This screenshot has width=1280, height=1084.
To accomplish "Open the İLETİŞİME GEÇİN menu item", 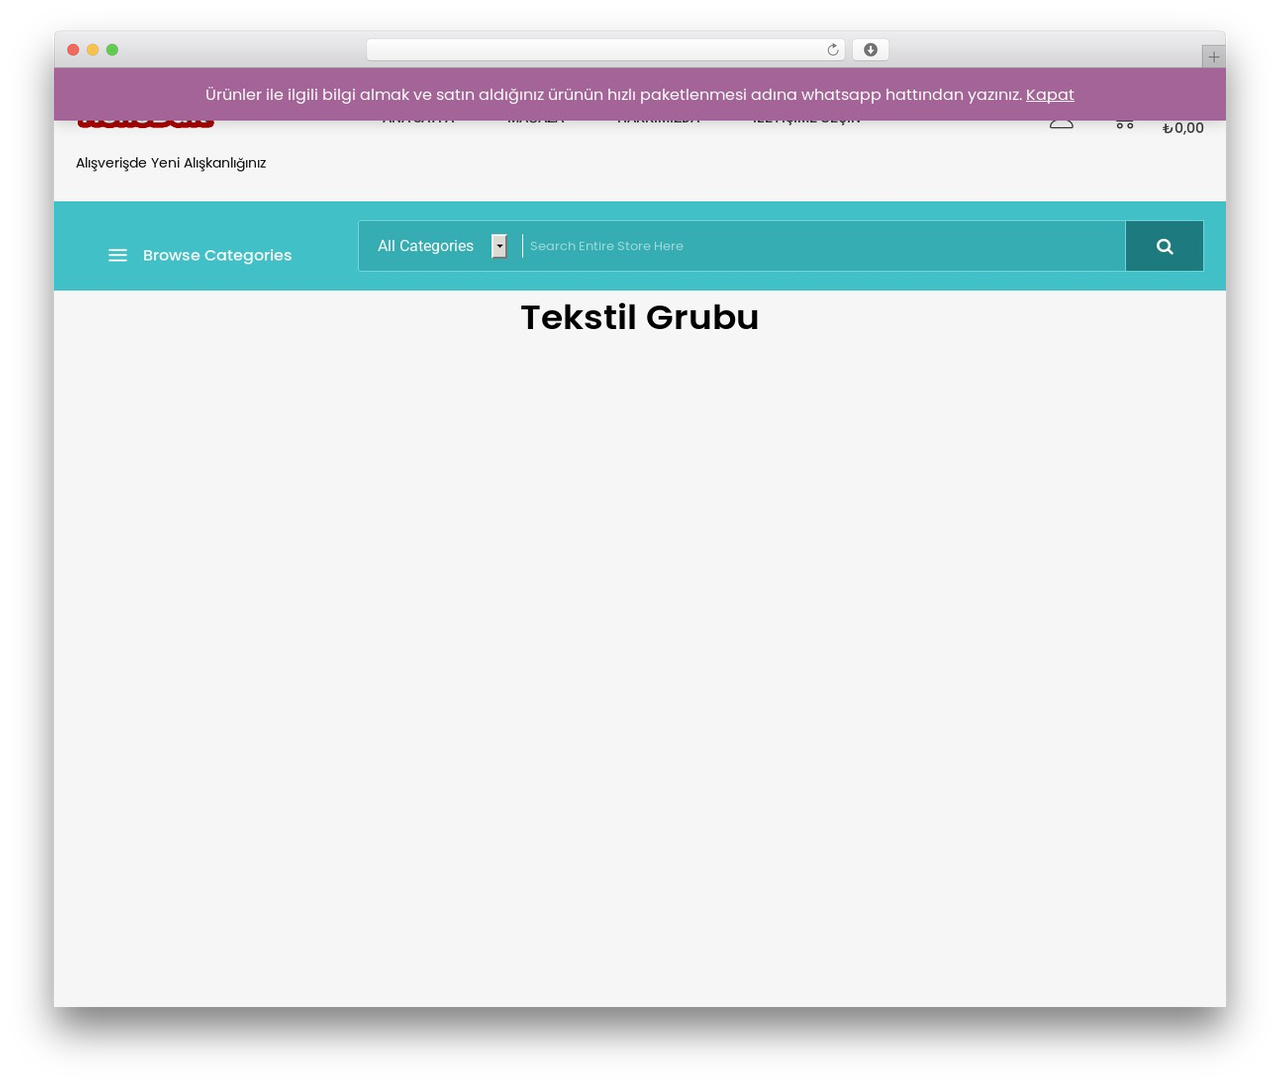I will tap(806, 123).
